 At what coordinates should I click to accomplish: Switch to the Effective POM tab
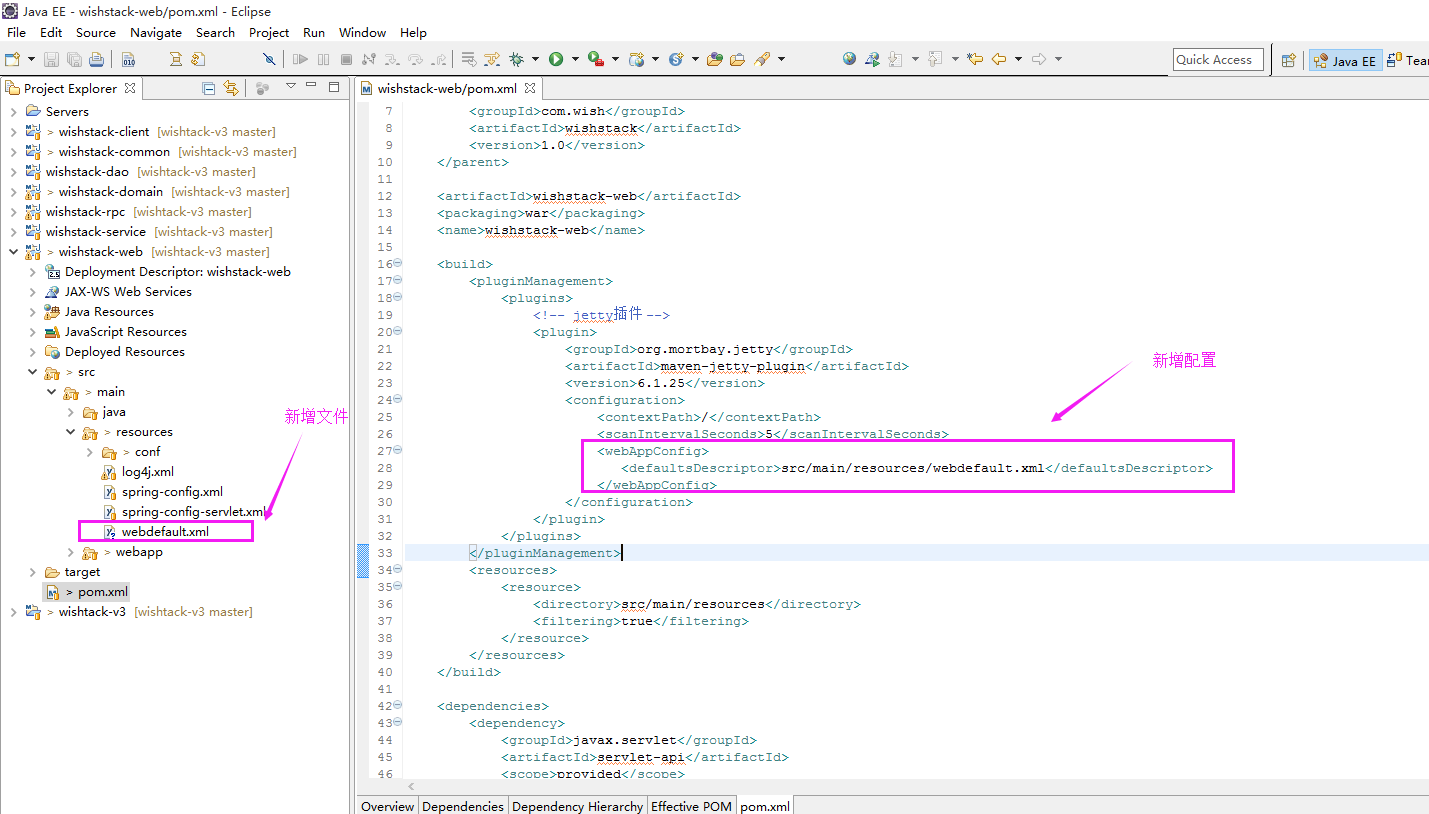(691, 806)
